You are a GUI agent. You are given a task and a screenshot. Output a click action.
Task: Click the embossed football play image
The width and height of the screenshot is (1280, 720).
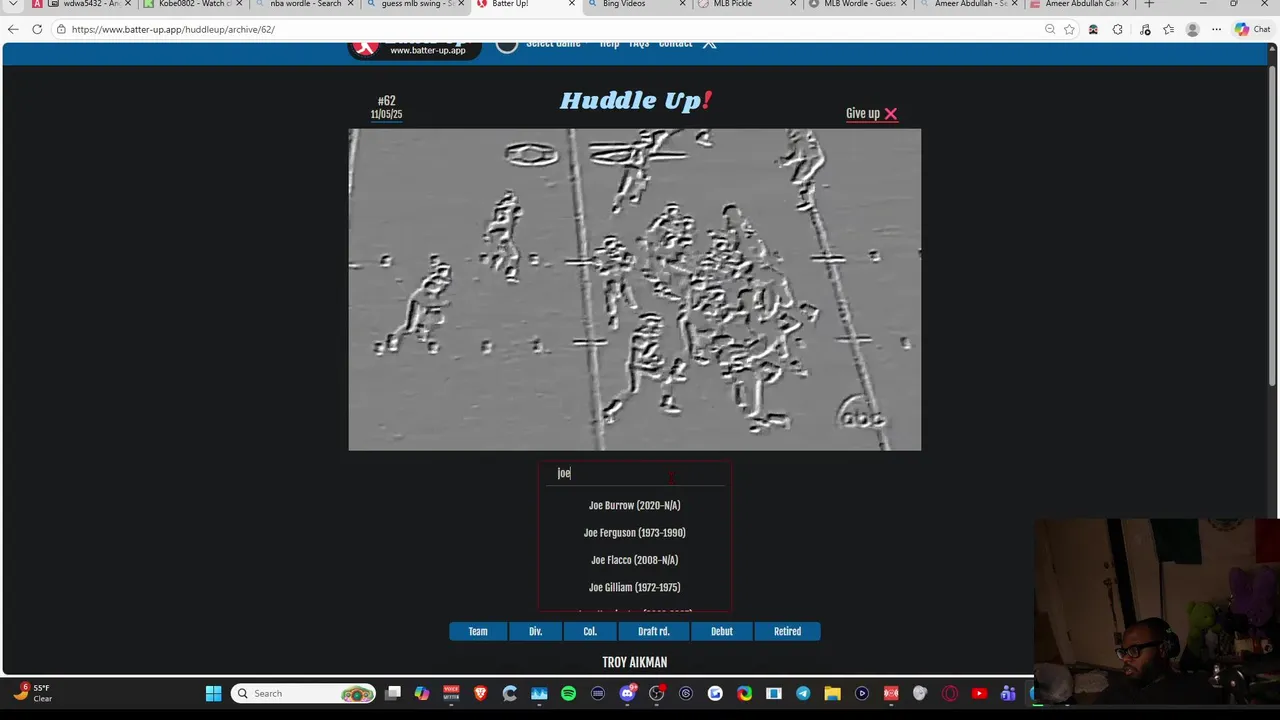(x=634, y=289)
